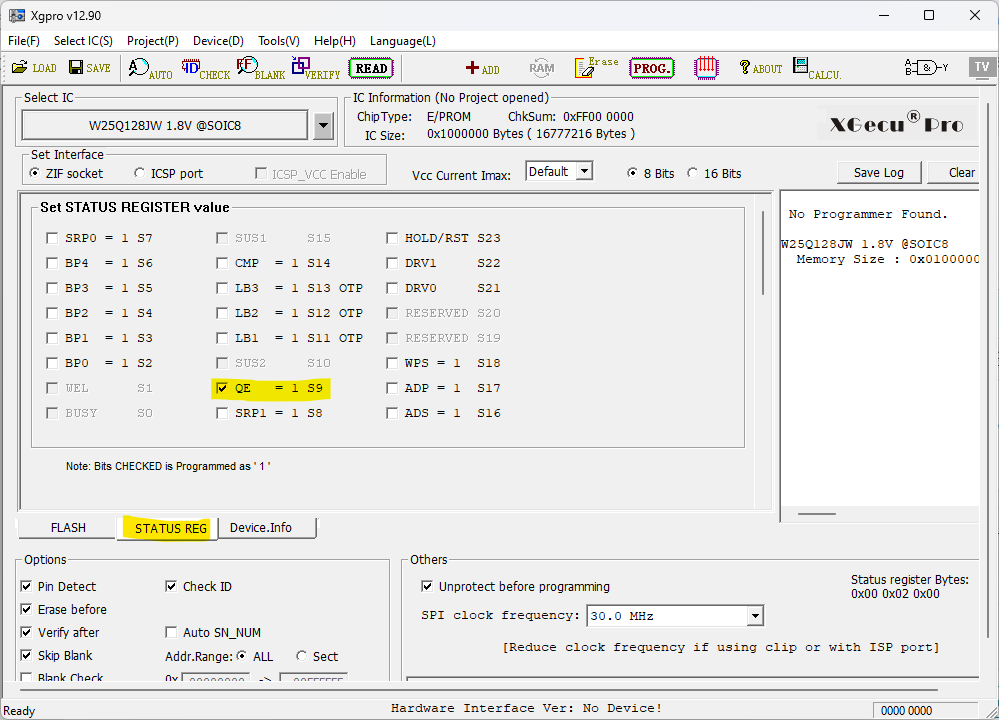Expand the Vcc Current Imax dropdown
The height and width of the screenshot is (720, 999).
[584, 172]
